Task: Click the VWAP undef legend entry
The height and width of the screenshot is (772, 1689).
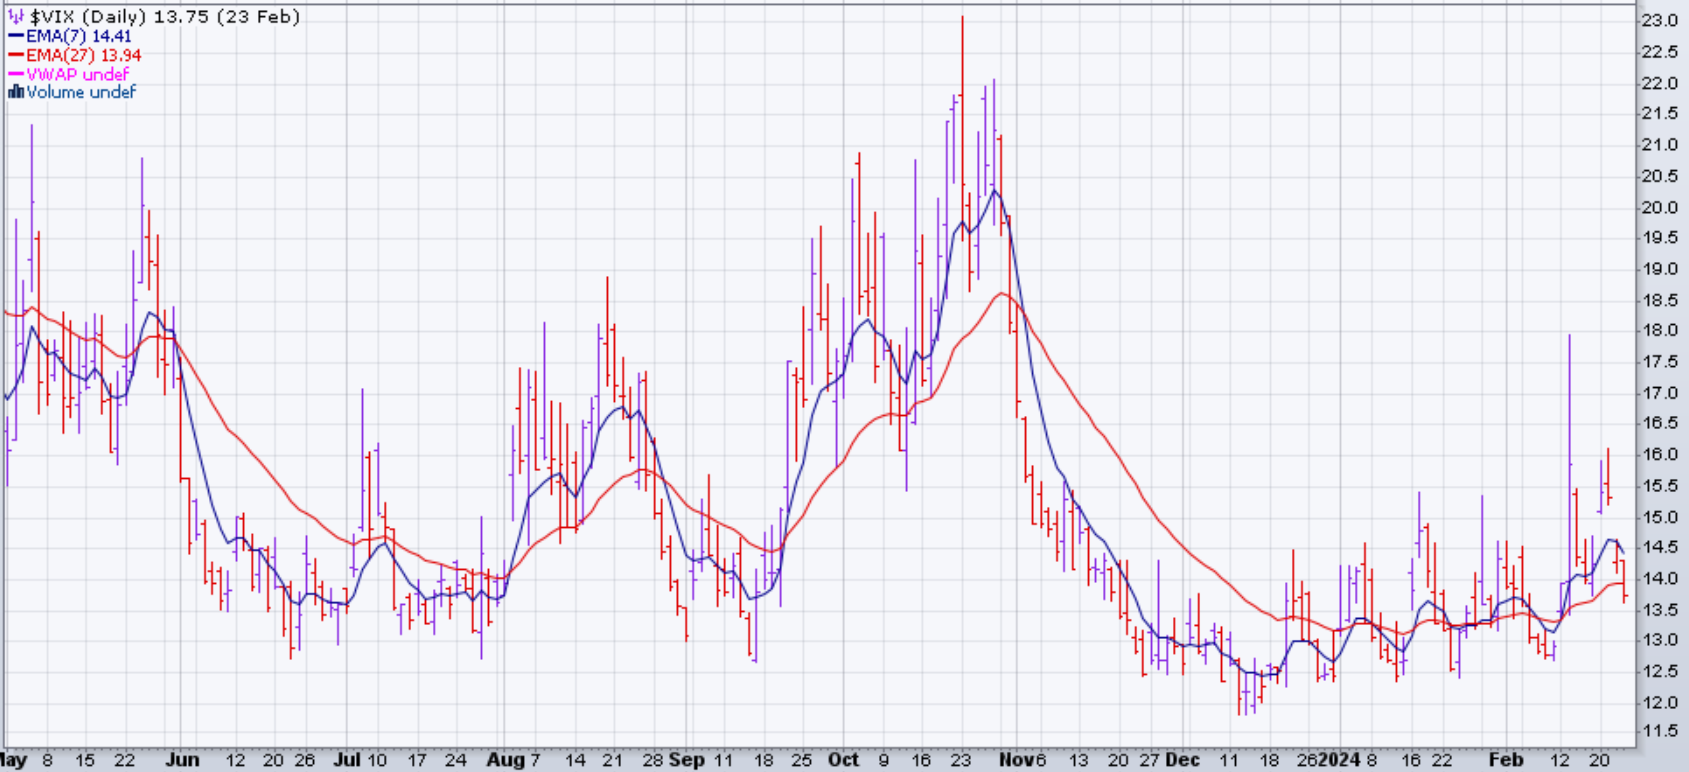Action: pyautogui.click(x=78, y=74)
